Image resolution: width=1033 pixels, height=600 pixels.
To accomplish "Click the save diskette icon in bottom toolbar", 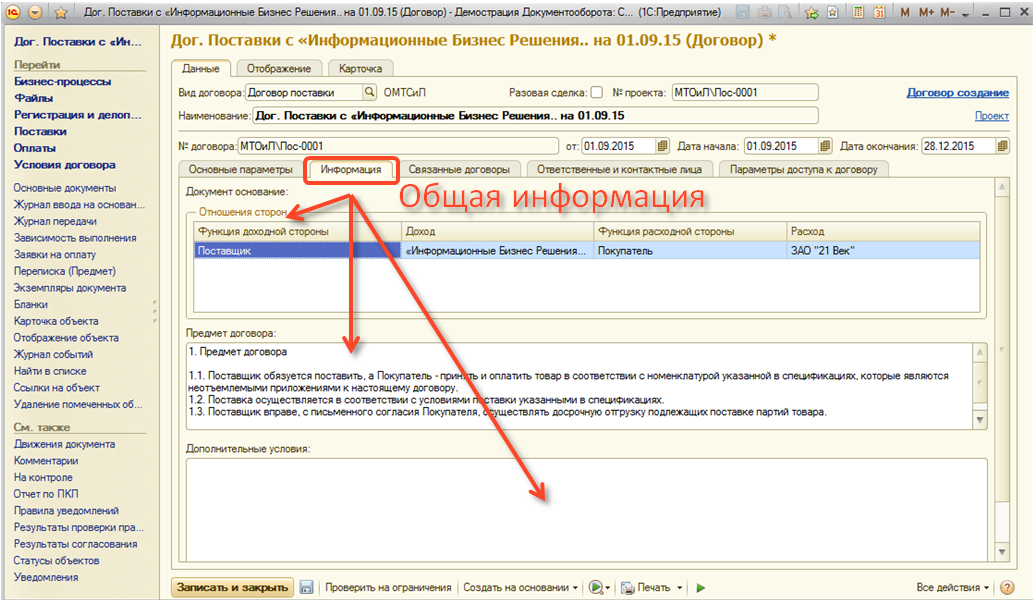I will click(x=307, y=588).
